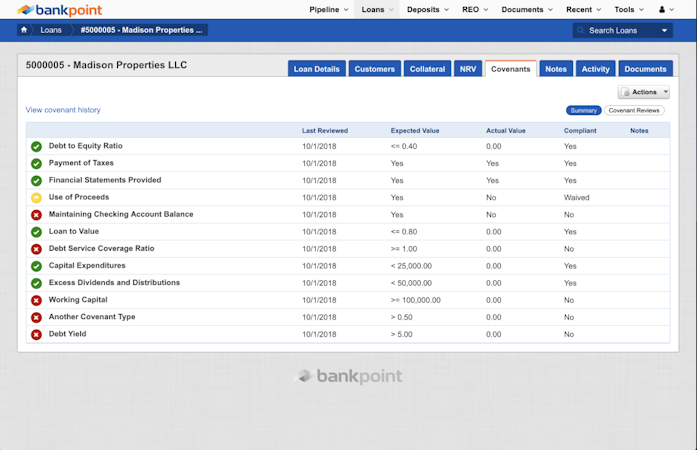This screenshot has width=697, height=450.
Task: Click expected value >= 100,000.00
Action: coord(416,300)
